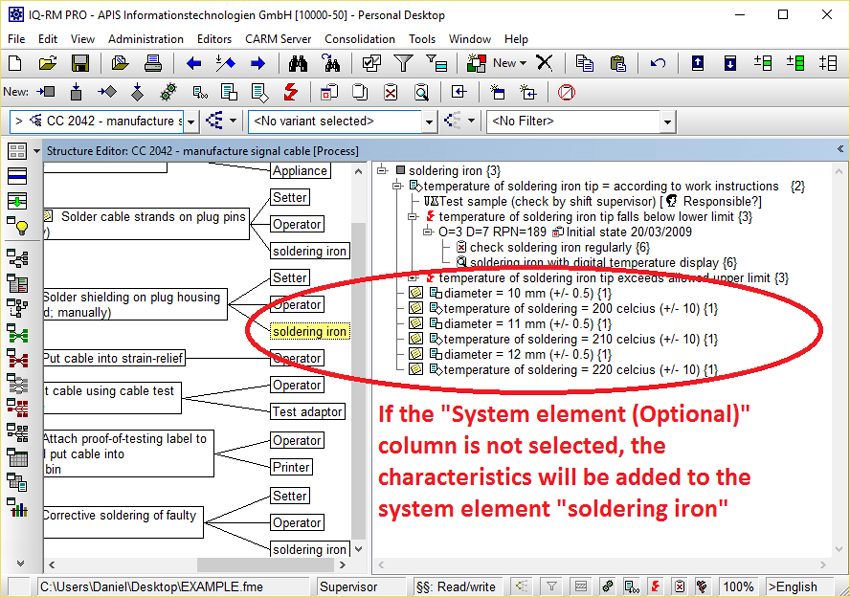The height and width of the screenshot is (597, 850).
Task: Undo with the curved blue arrow
Action: point(658,63)
